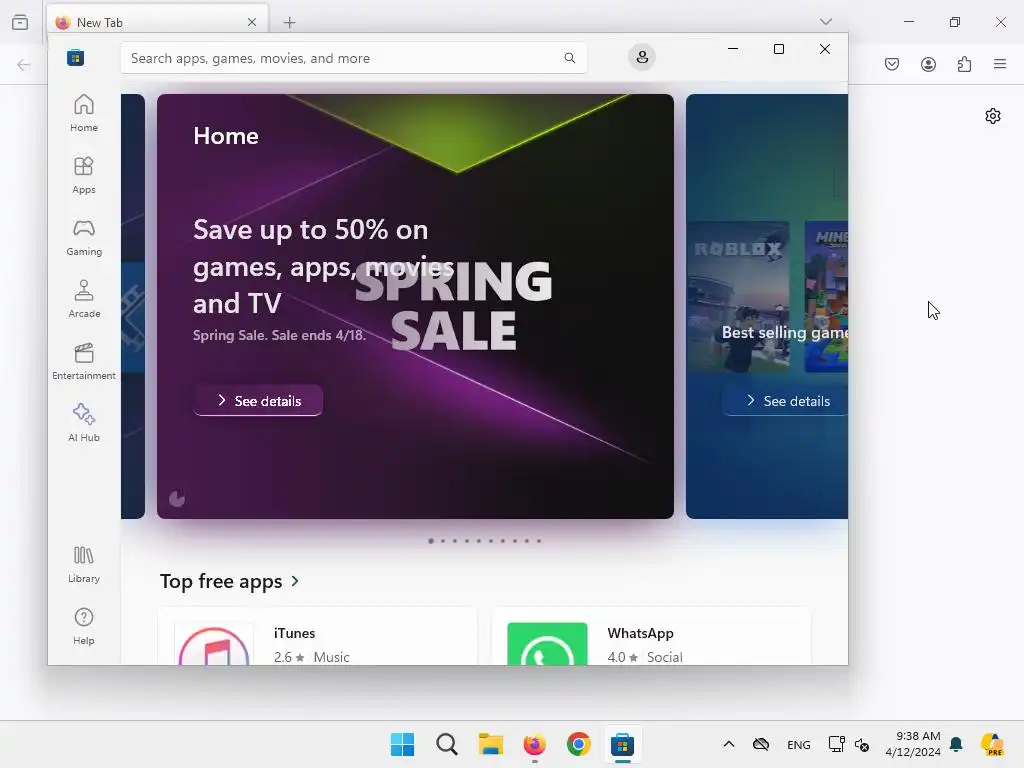Click the ENG language indicator
This screenshot has height=768, width=1024.
click(799, 745)
